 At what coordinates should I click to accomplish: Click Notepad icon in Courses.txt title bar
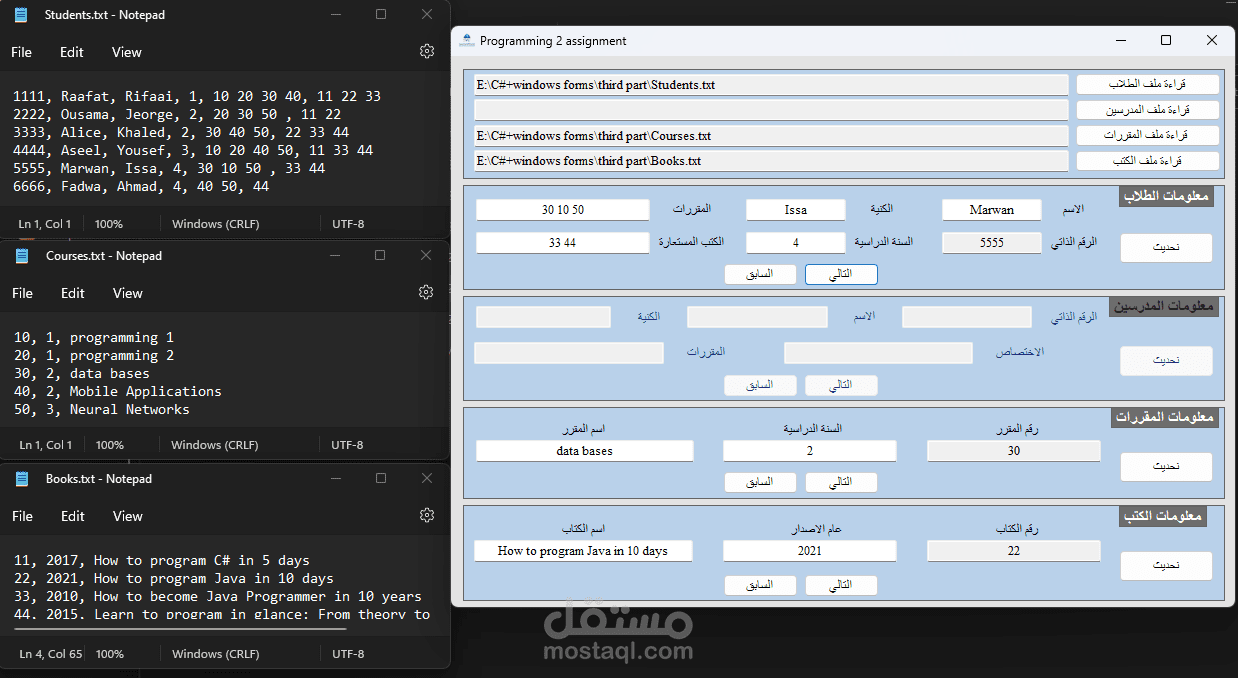pyautogui.click(x=22, y=256)
